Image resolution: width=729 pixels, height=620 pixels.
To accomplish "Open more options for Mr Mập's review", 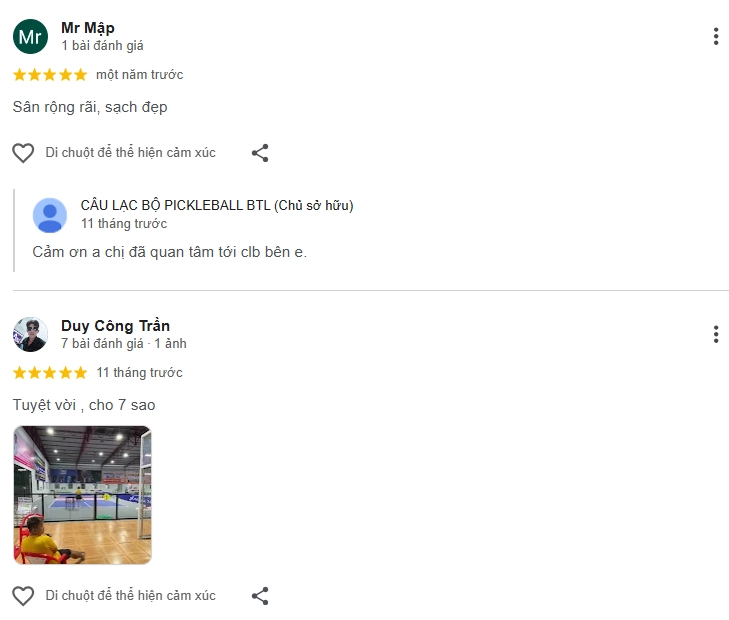I will click(716, 36).
